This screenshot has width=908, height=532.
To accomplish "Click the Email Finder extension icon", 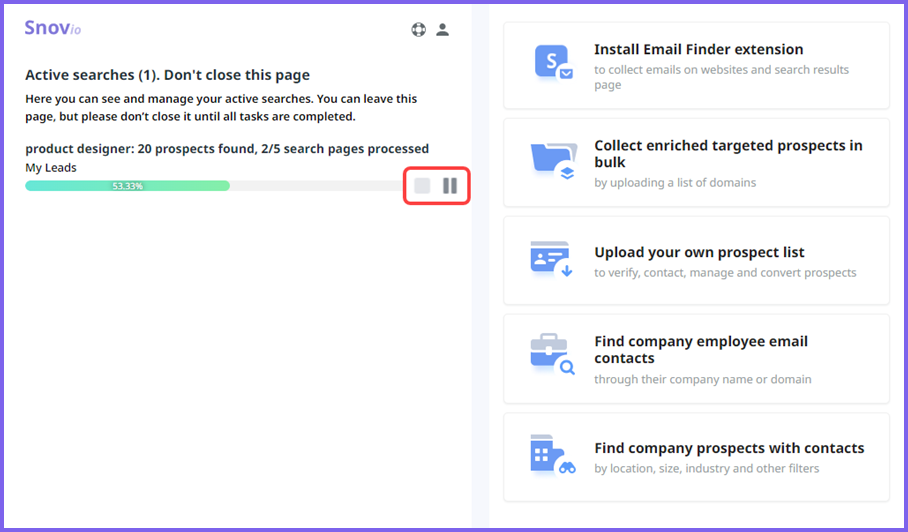I will point(554,63).
